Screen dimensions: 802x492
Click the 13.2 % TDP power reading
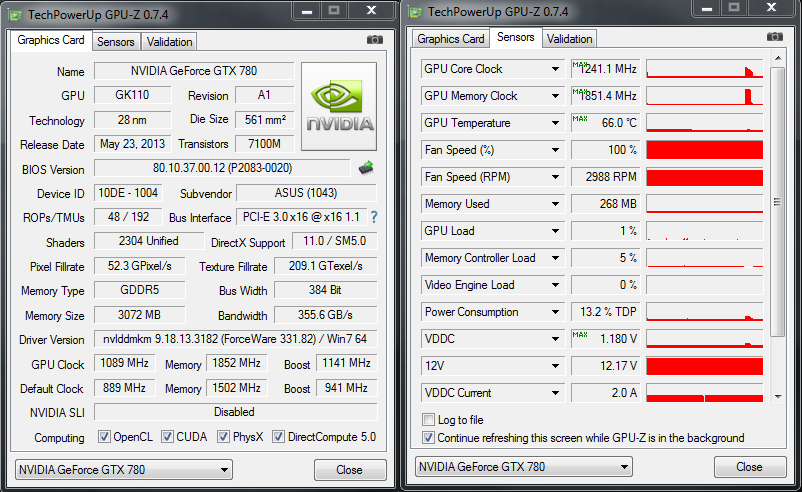pyautogui.click(x=605, y=312)
